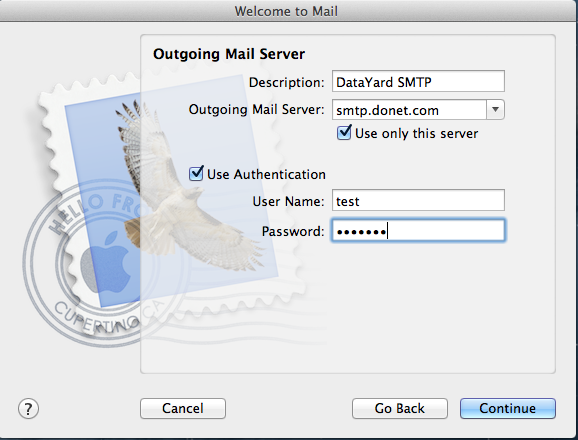
Task: Click the Welcome to Mail title bar
Action: click(x=286, y=11)
